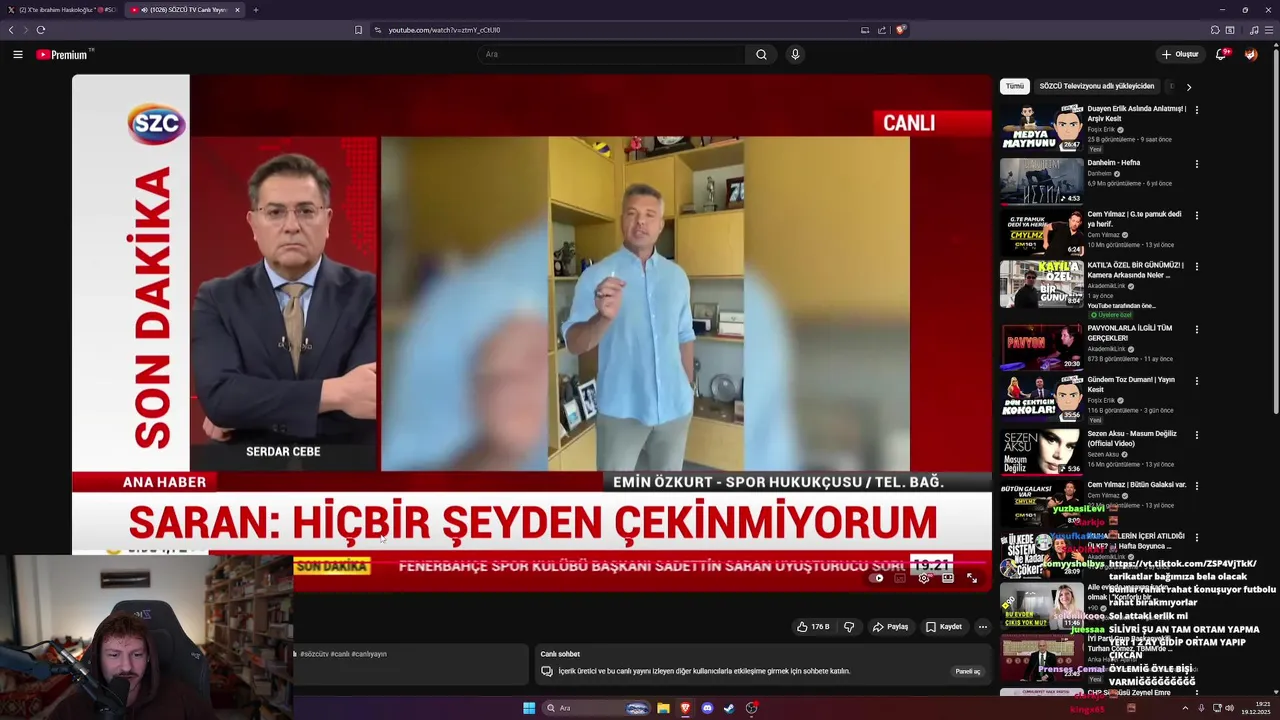Show hidden system tray icons
Viewport: 1280px width, 720px height.
[x=1185, y=708]
